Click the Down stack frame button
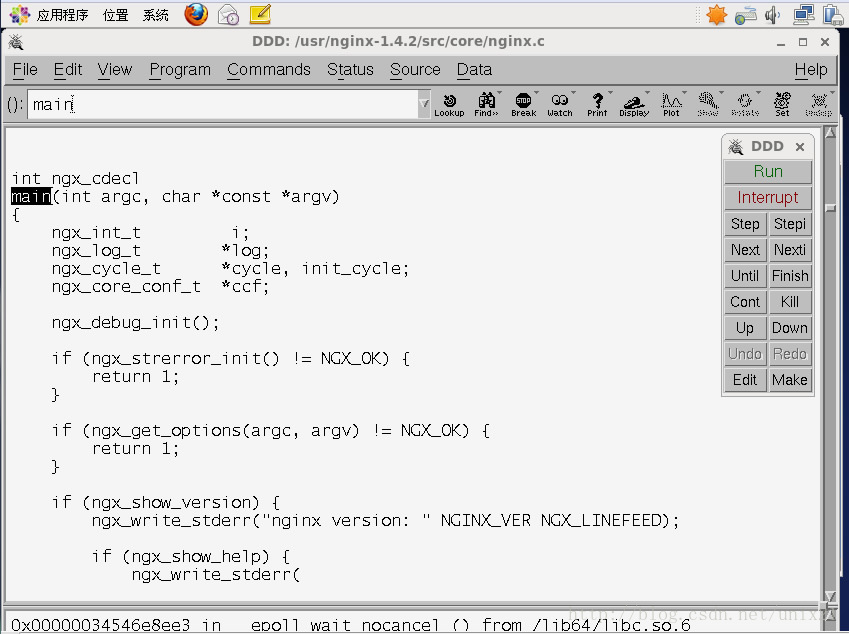Image resolution: width=849 pixels, height=634 pixels. 790,328
